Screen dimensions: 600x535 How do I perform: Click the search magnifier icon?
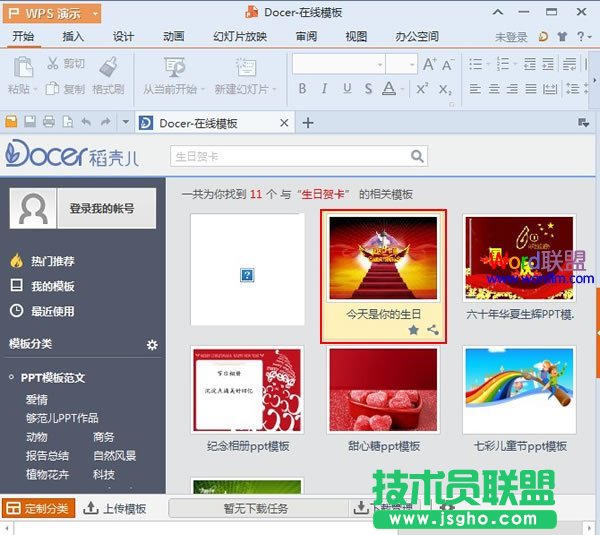point(416,156)
